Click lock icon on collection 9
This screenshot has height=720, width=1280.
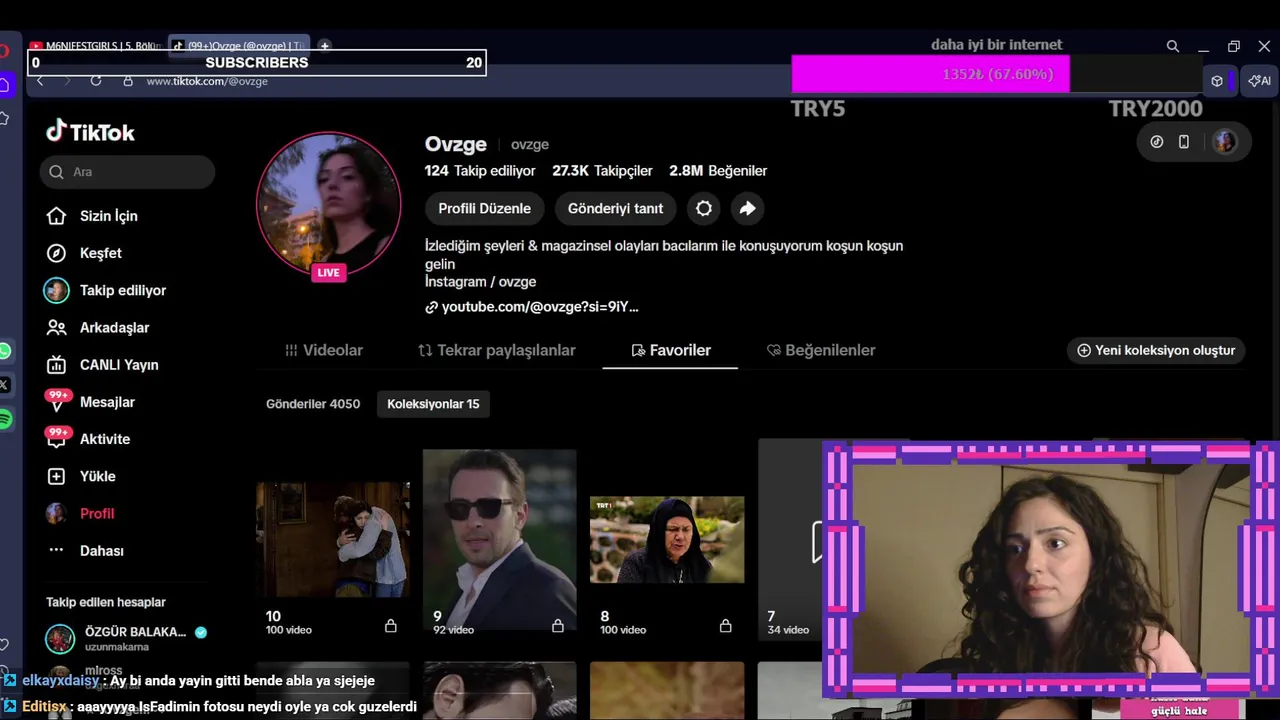(x=558, y=625)
